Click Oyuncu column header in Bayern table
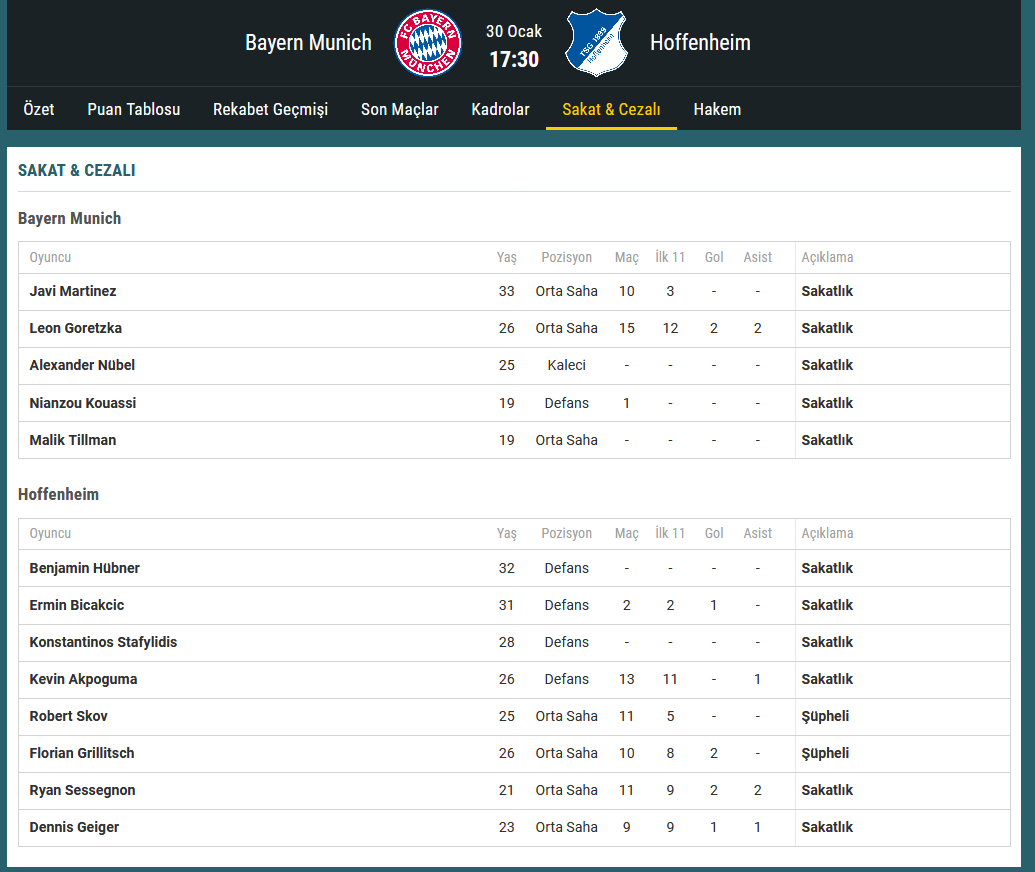 point(50,257)
